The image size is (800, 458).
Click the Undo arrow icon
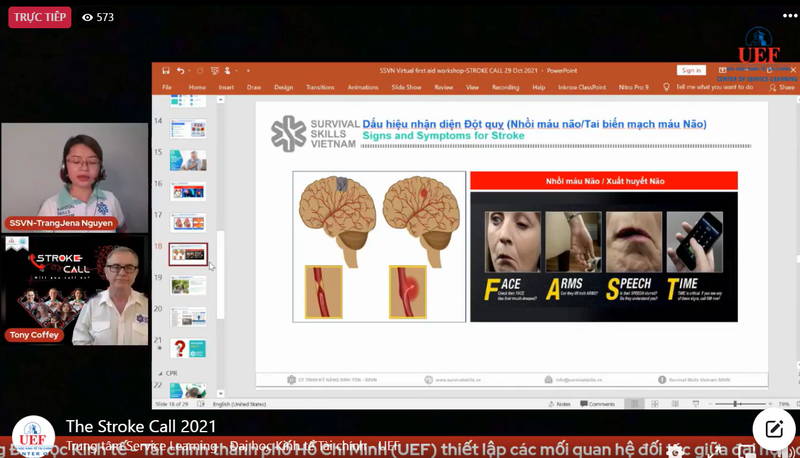click(180, 71)
